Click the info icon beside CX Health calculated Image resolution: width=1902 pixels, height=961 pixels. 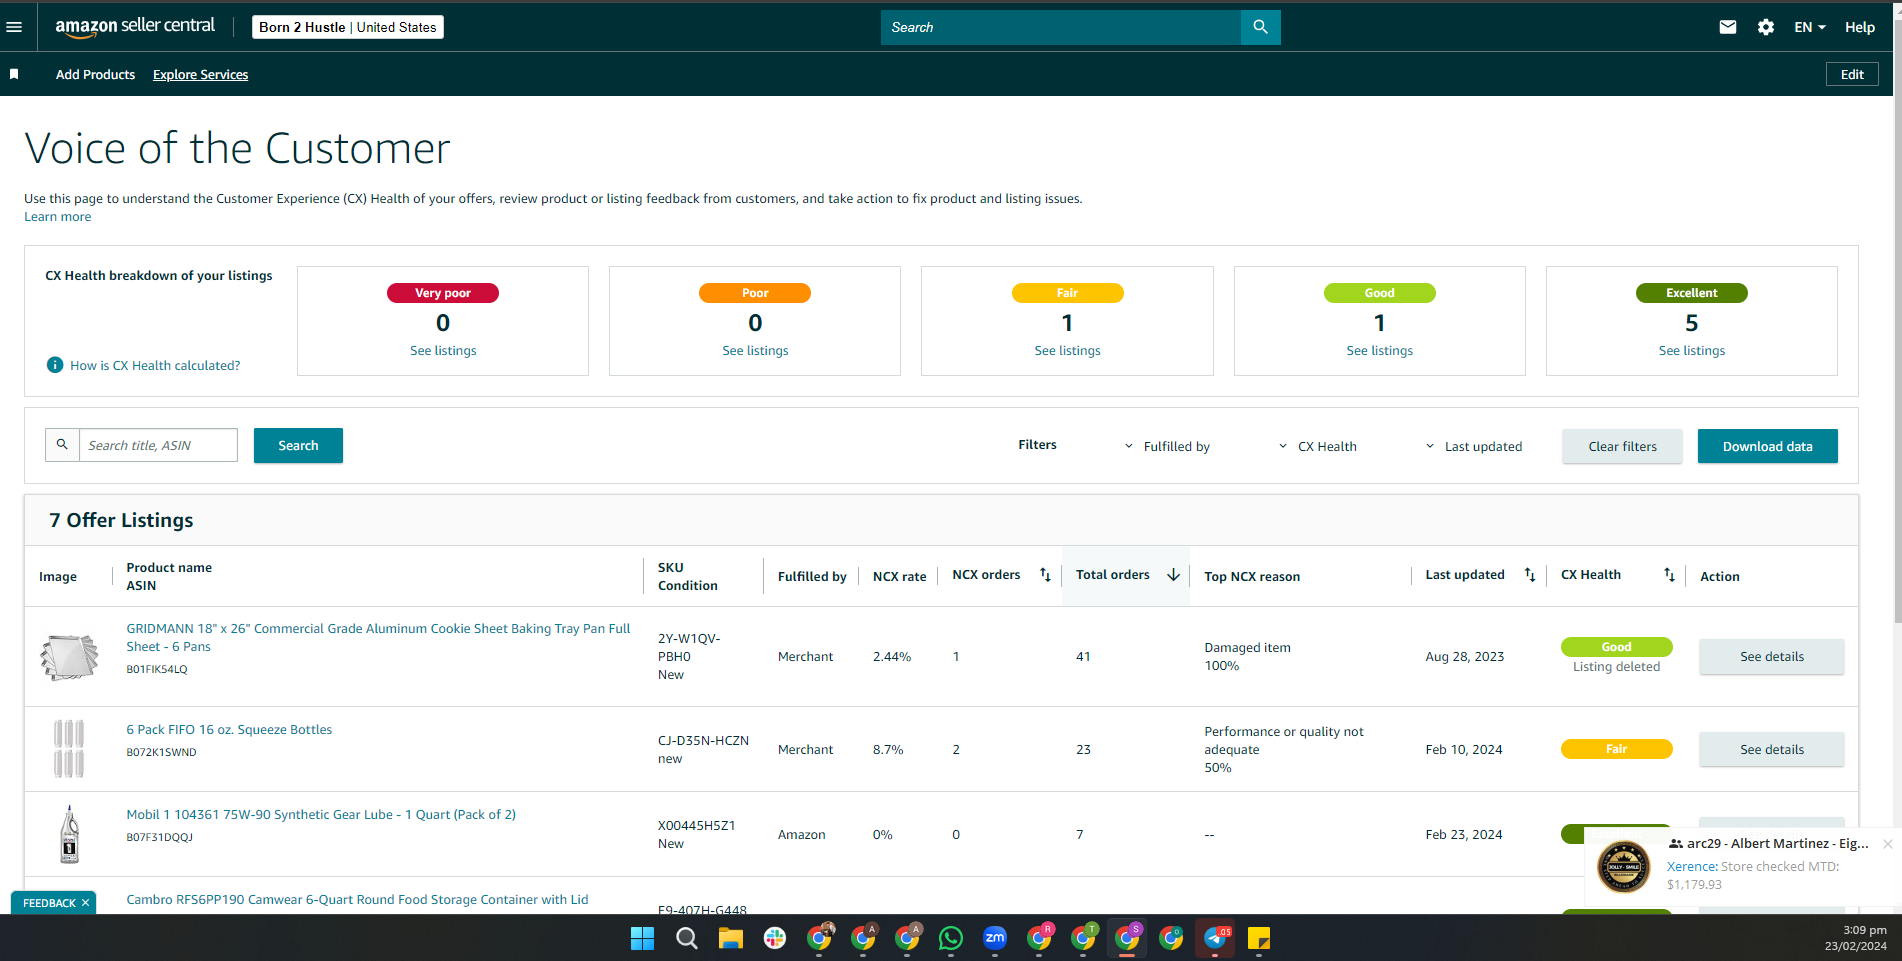(55, 365)
